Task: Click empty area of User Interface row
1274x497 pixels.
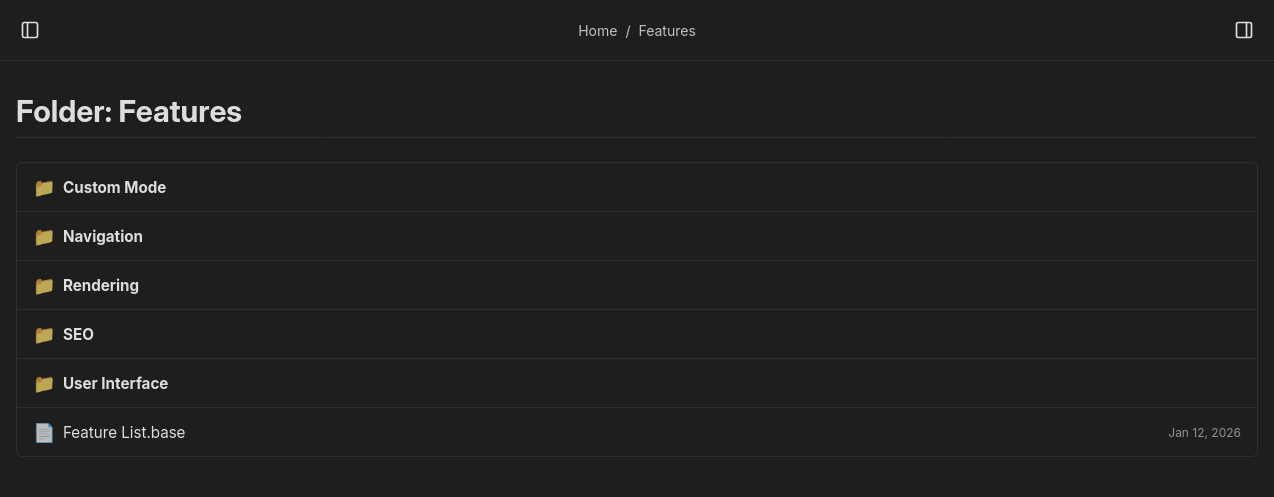Action: tap(700, 384)
